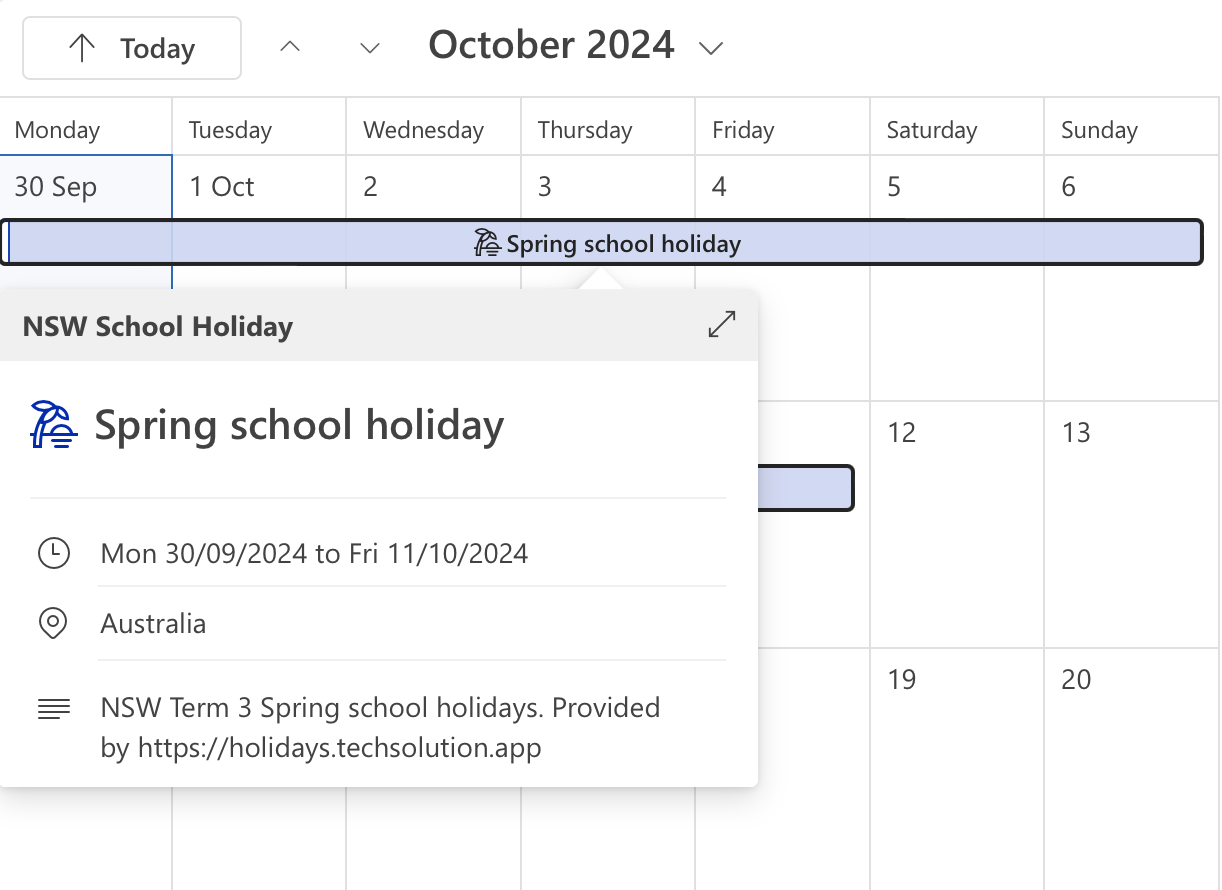Click the notes icon beside the event description
This screenshot has width=1222, height=890.
[x=54, y=709]
